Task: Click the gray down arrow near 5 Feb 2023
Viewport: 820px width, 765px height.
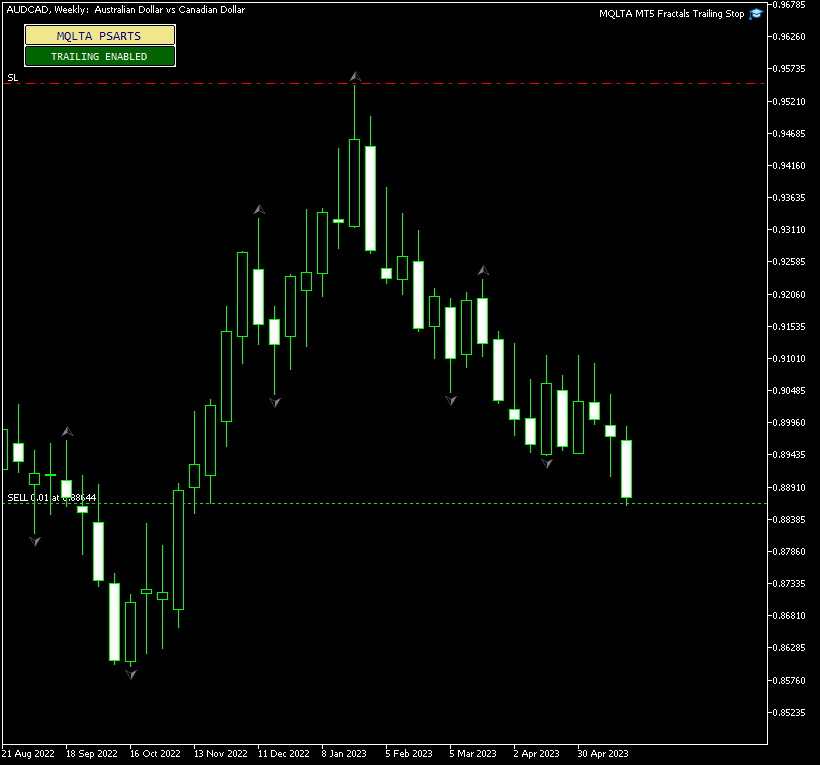Action: (450, 399)
